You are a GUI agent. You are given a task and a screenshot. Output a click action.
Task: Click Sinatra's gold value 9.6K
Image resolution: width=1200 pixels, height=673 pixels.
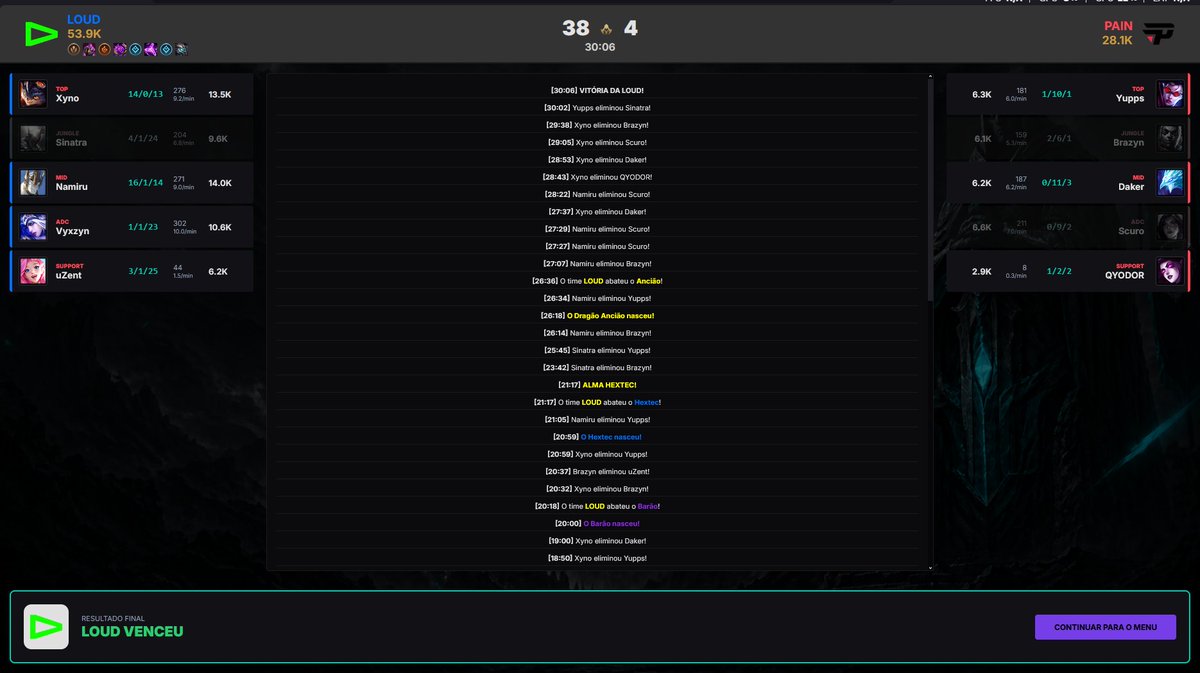(220, 139)
